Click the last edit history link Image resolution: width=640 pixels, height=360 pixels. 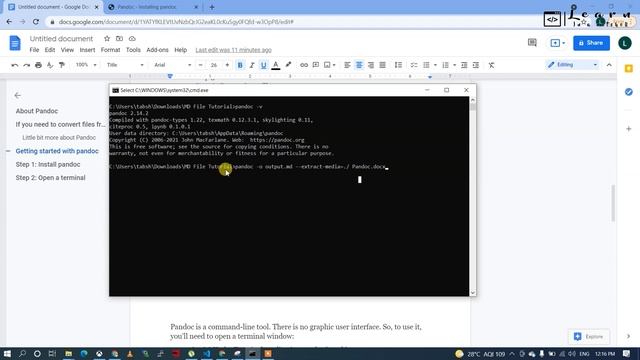click(x=233, y=50)
